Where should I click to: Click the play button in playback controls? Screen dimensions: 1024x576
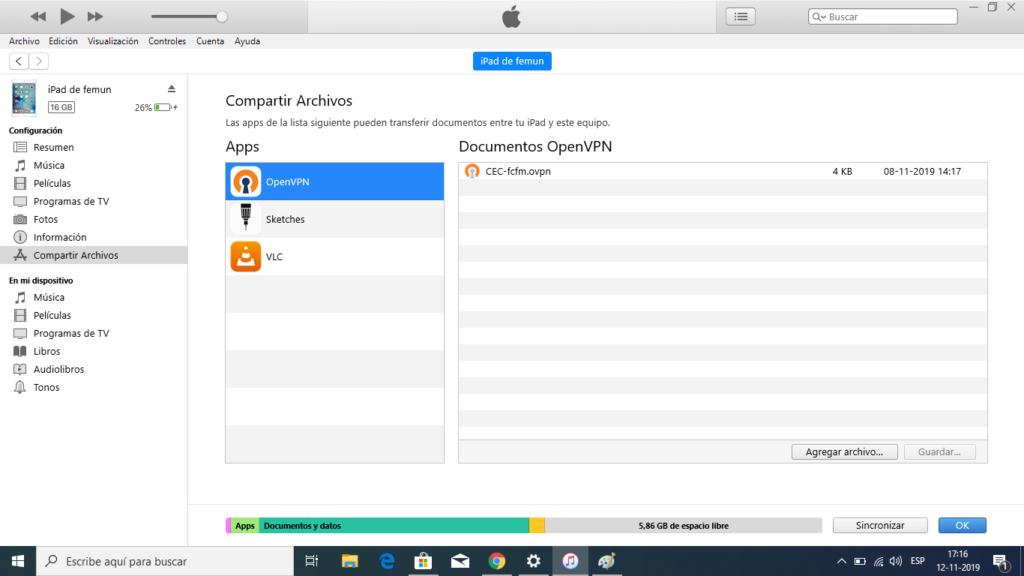67,16
